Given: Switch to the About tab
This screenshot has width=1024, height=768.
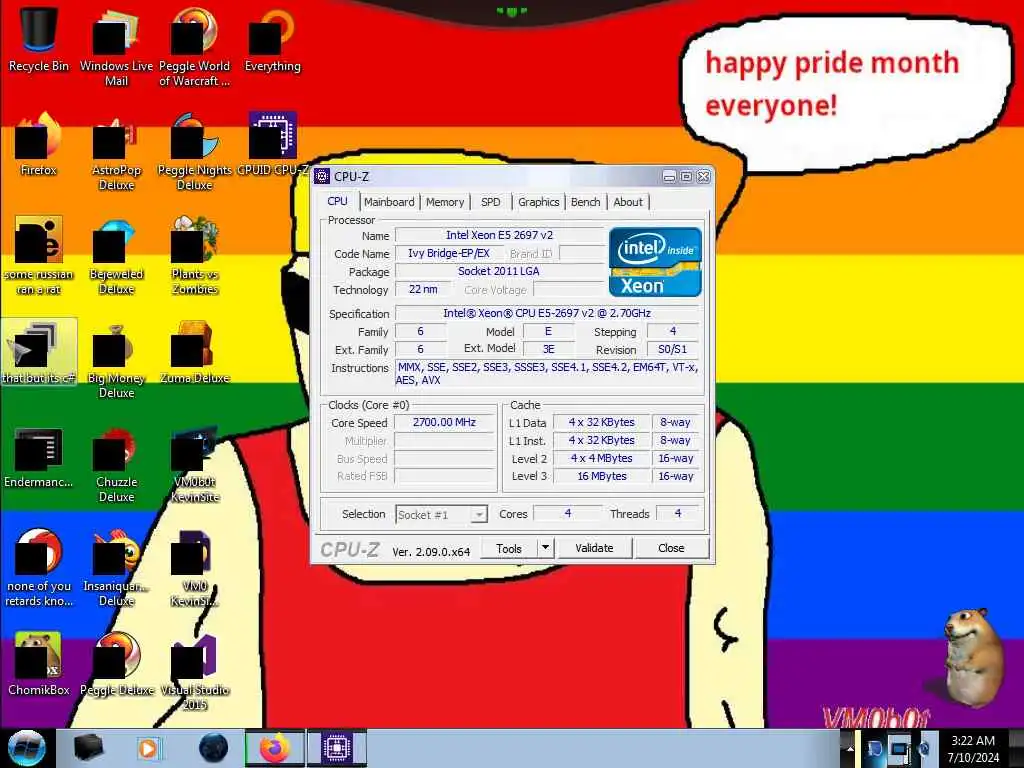Looking at the screenshot, I should (628, 202).
